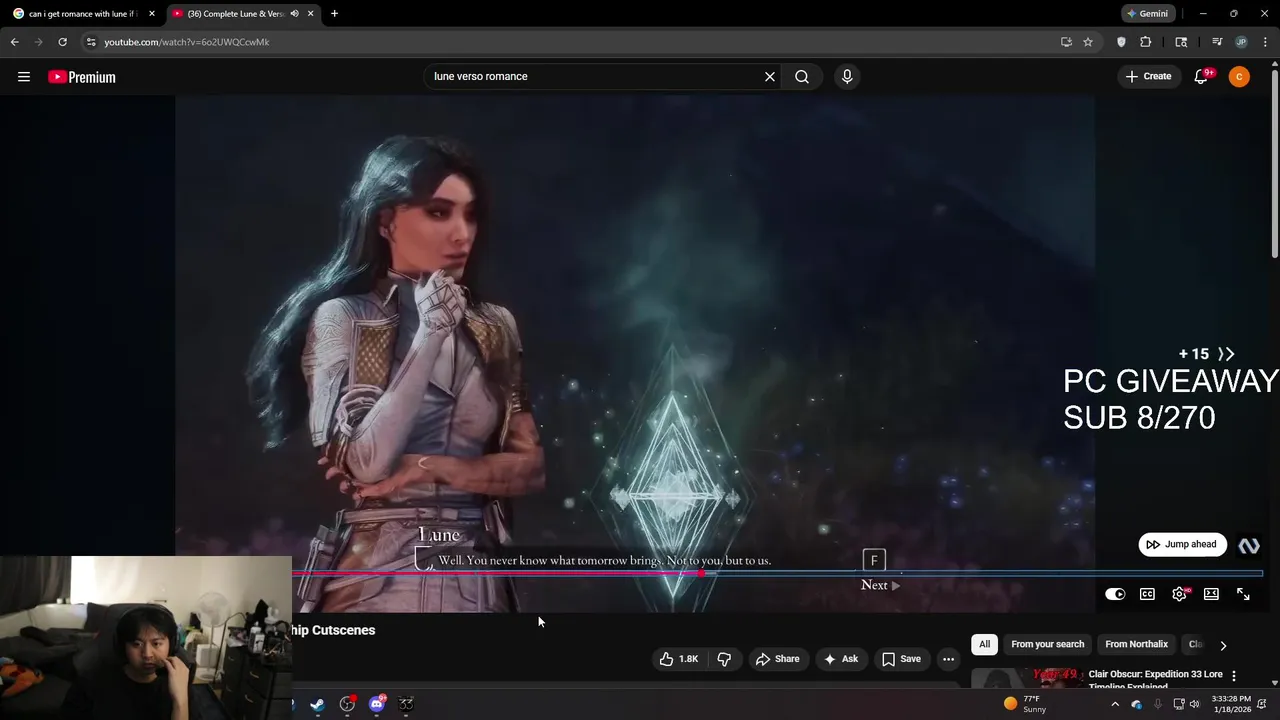Open the Extensions puzzle menu
Screen dimensions: 1280x720
[x=1146, y=42]
